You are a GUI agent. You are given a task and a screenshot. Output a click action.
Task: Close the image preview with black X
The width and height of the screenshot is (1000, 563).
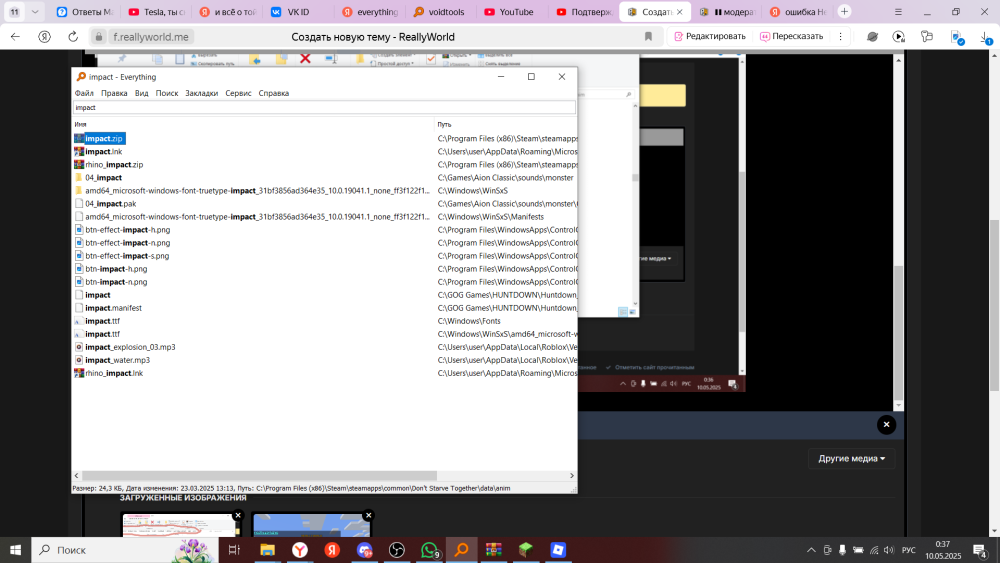point(886,425)
